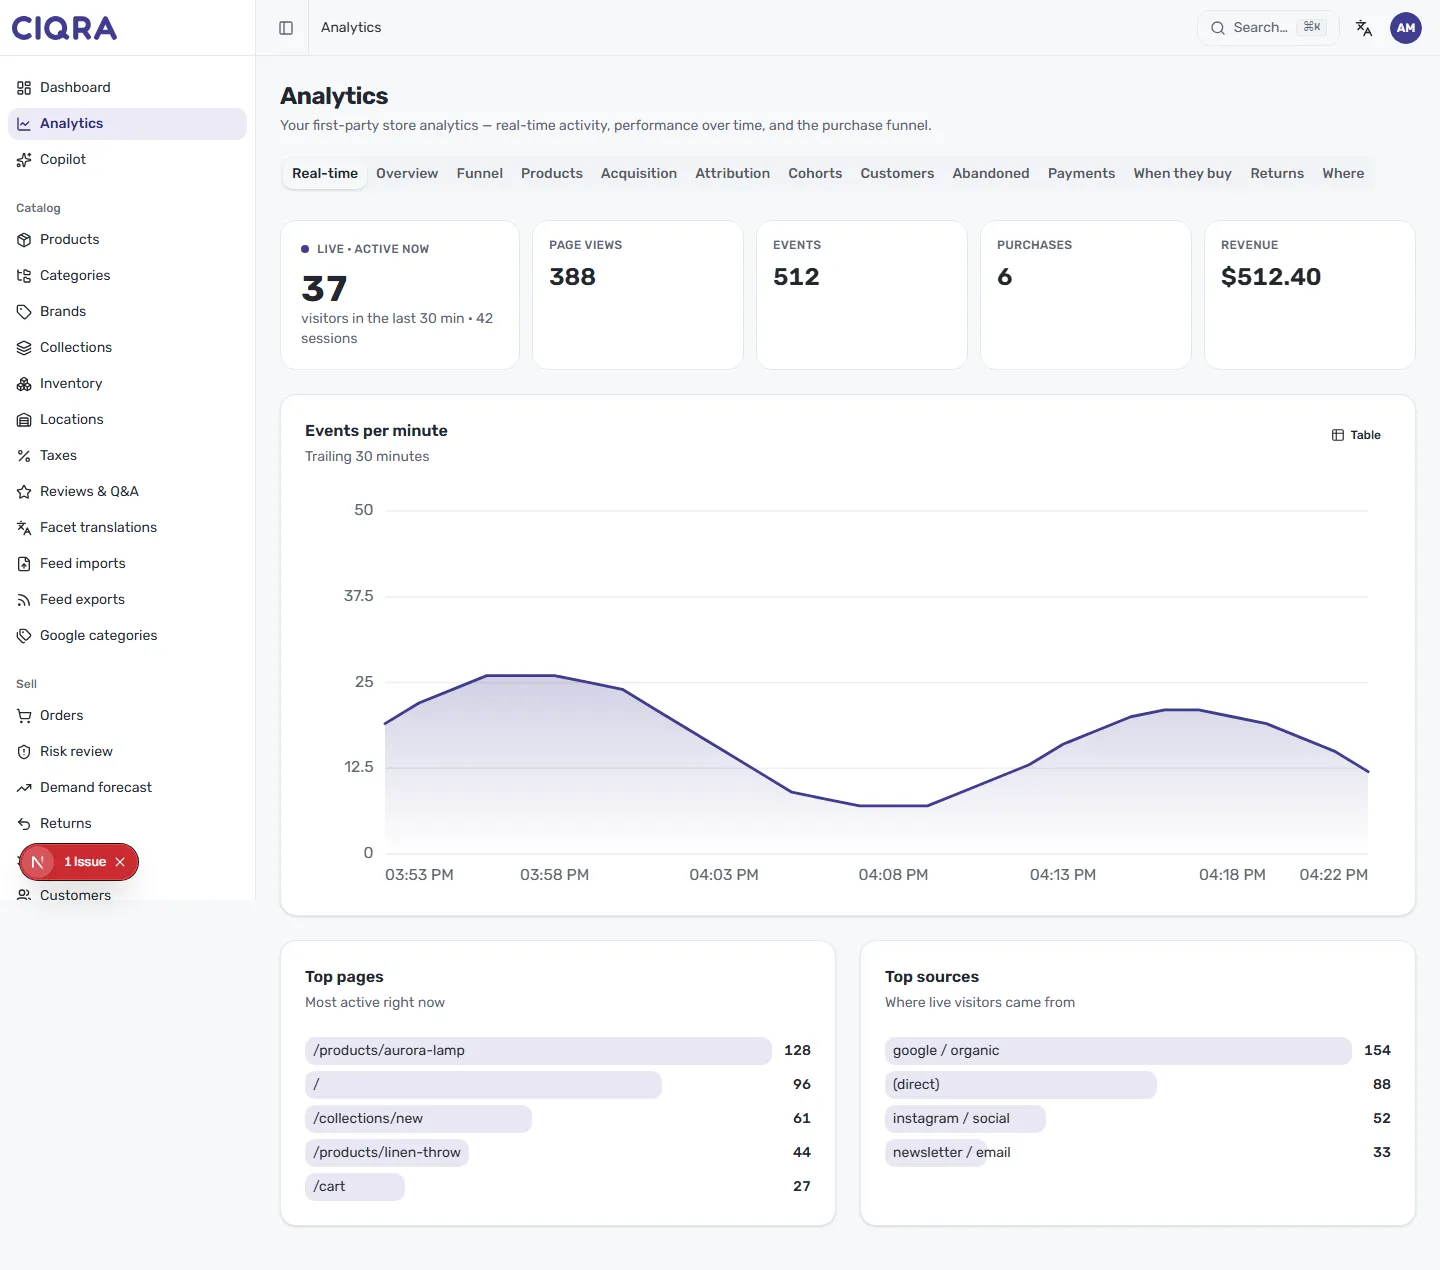1440x1270 pixels.
Task: Click the Revenue $512.40 card
Action: click(1310, 295)
